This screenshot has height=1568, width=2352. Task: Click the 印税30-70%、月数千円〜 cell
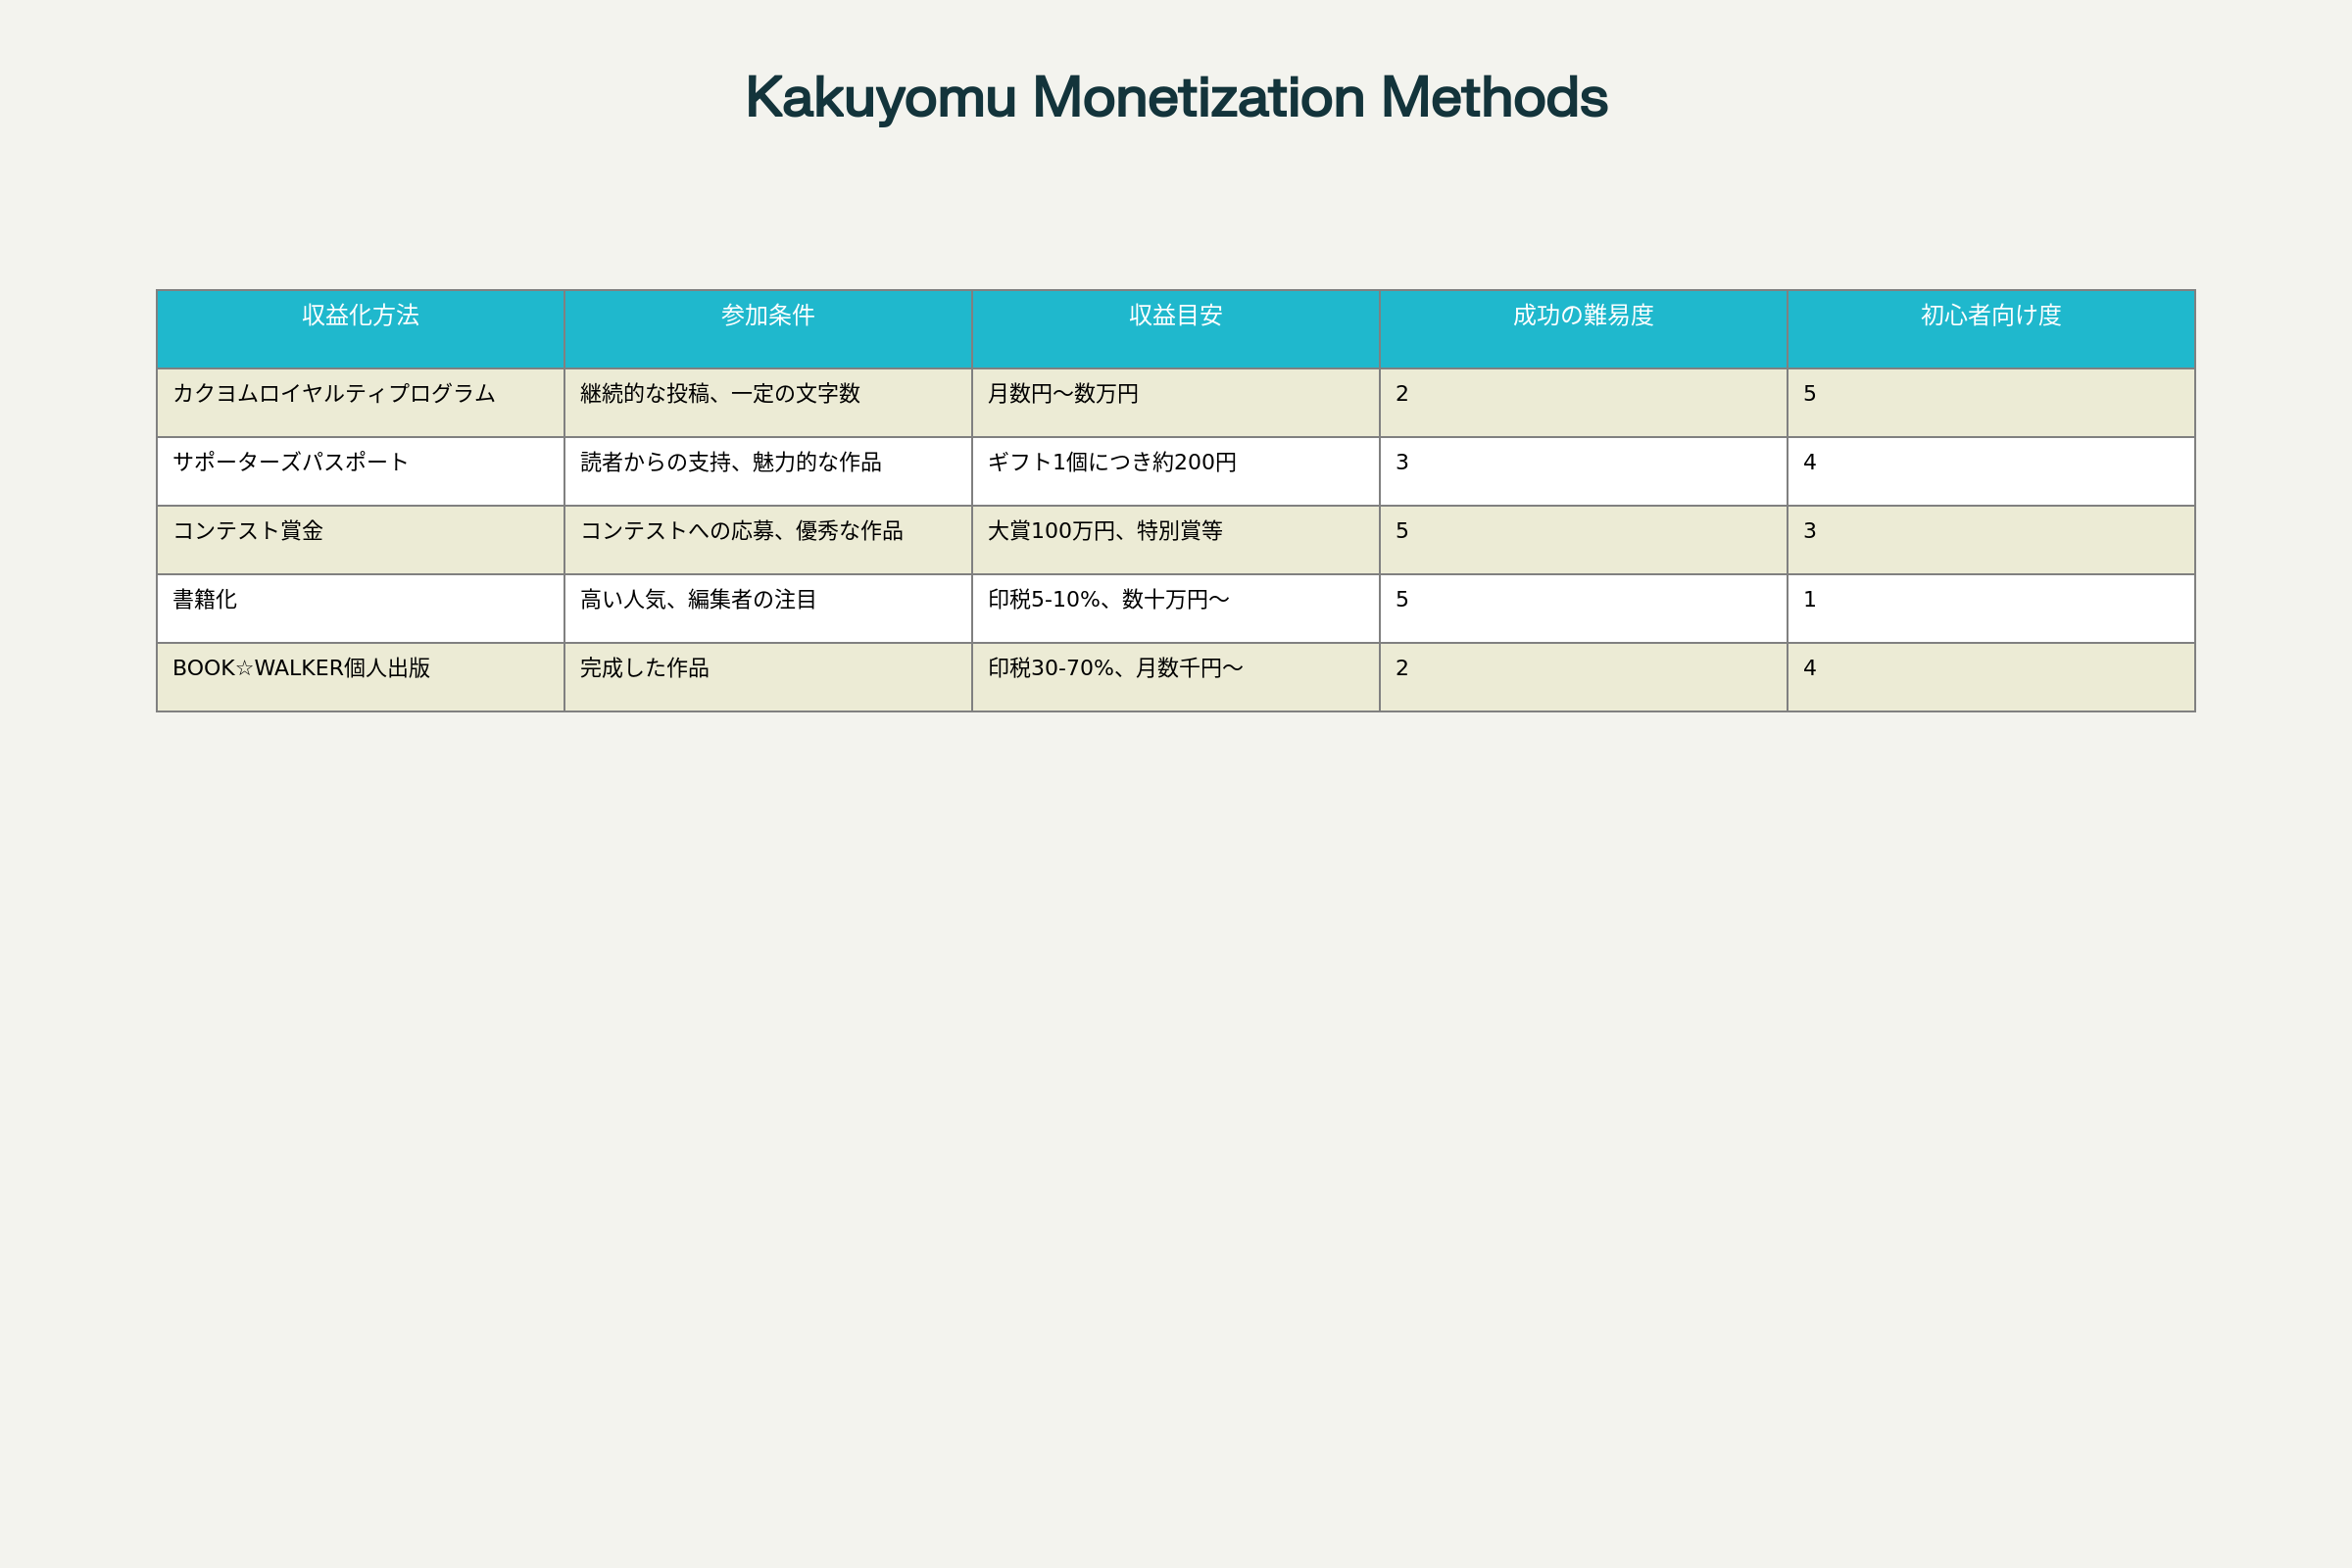pos(1176,677)
